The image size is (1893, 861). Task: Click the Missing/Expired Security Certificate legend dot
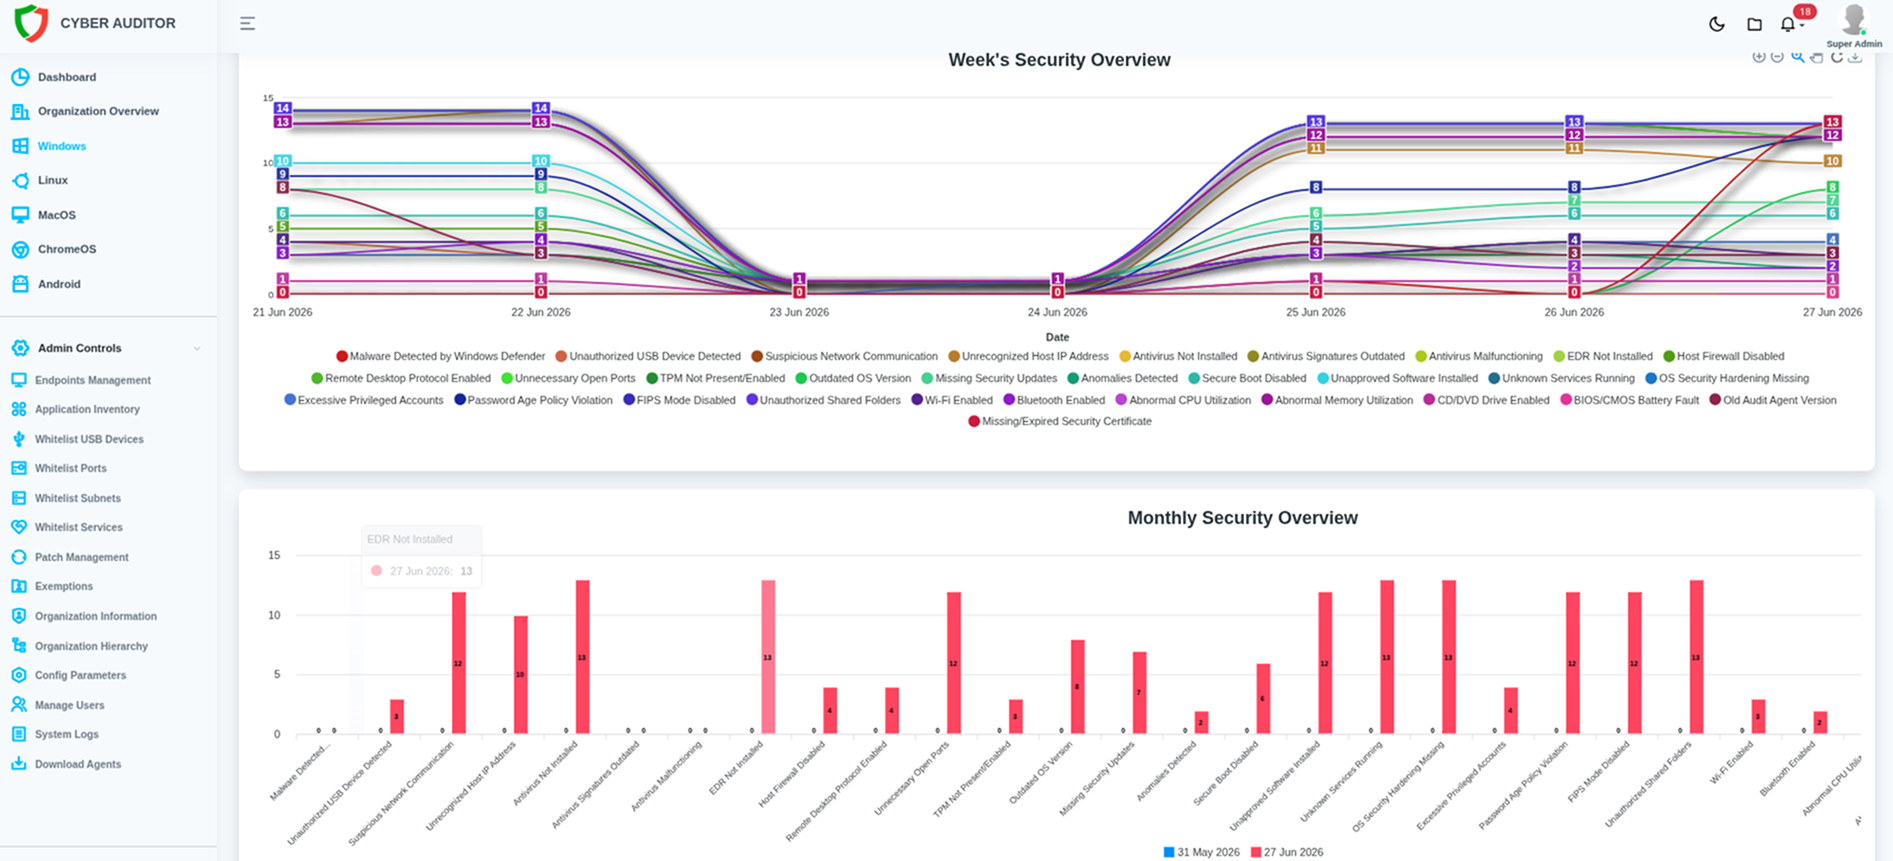coord(974,421)
